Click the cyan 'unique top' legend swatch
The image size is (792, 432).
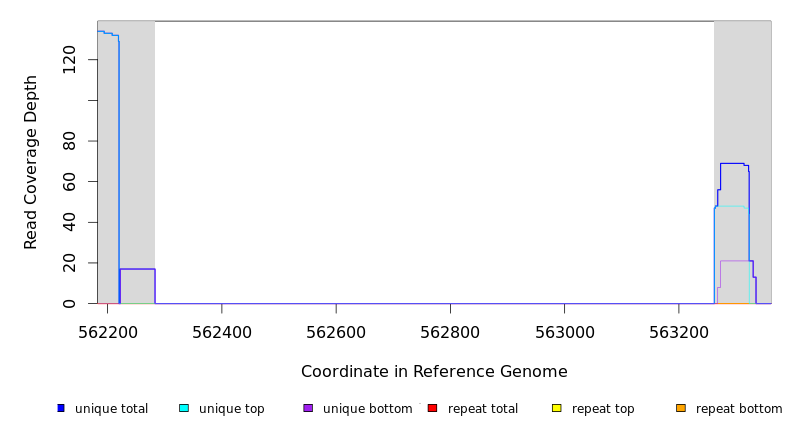click(x=184, y=408)
